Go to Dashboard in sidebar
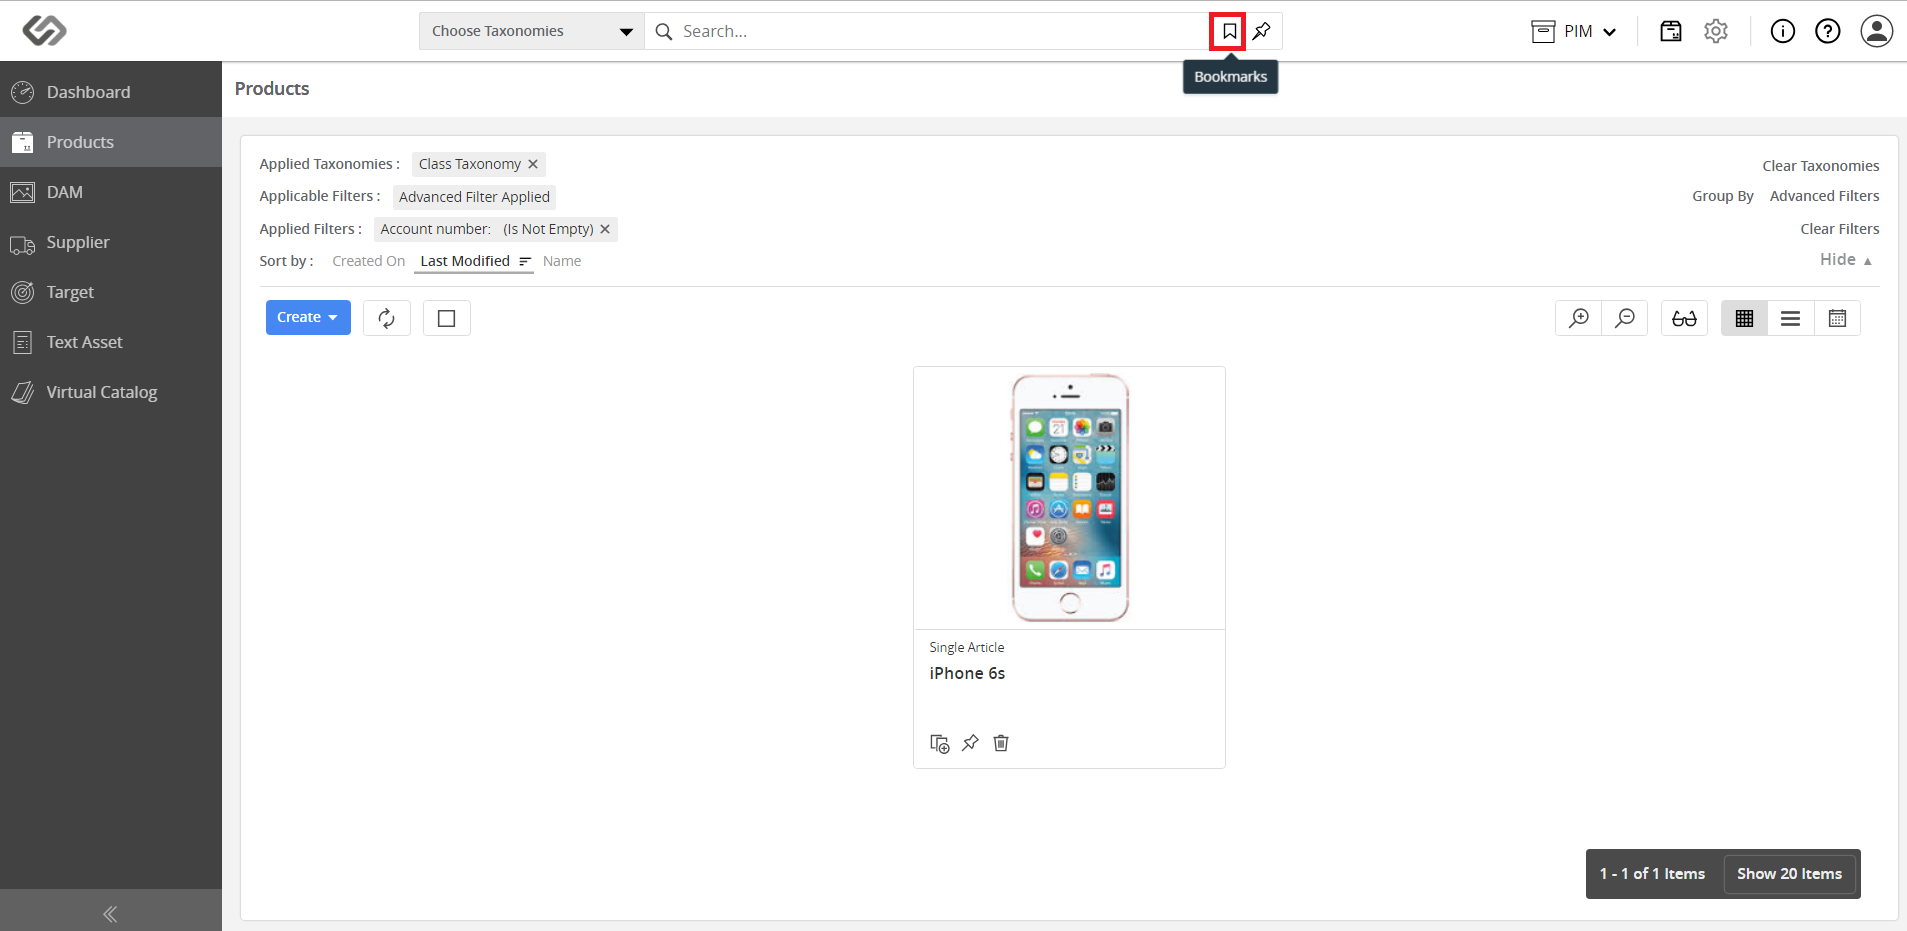Viewport: 1907px width, 931px height. [x=111, y=92]
